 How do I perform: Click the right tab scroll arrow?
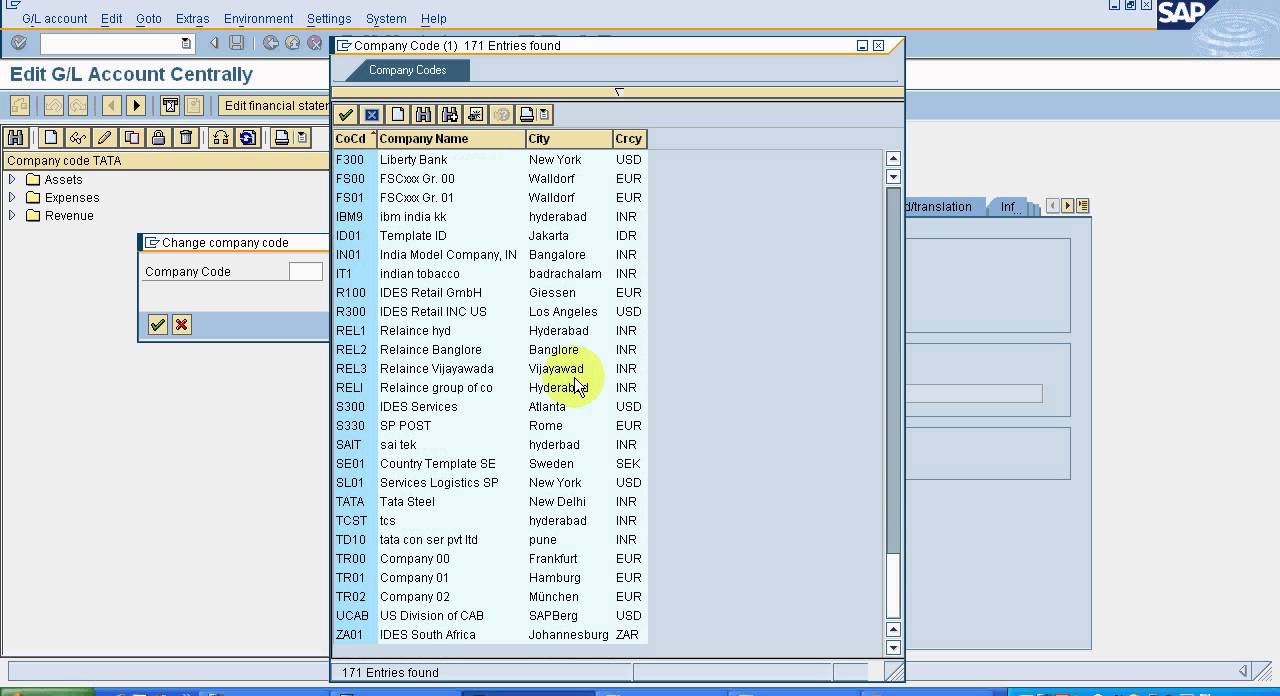click(x=1068, y=206)
